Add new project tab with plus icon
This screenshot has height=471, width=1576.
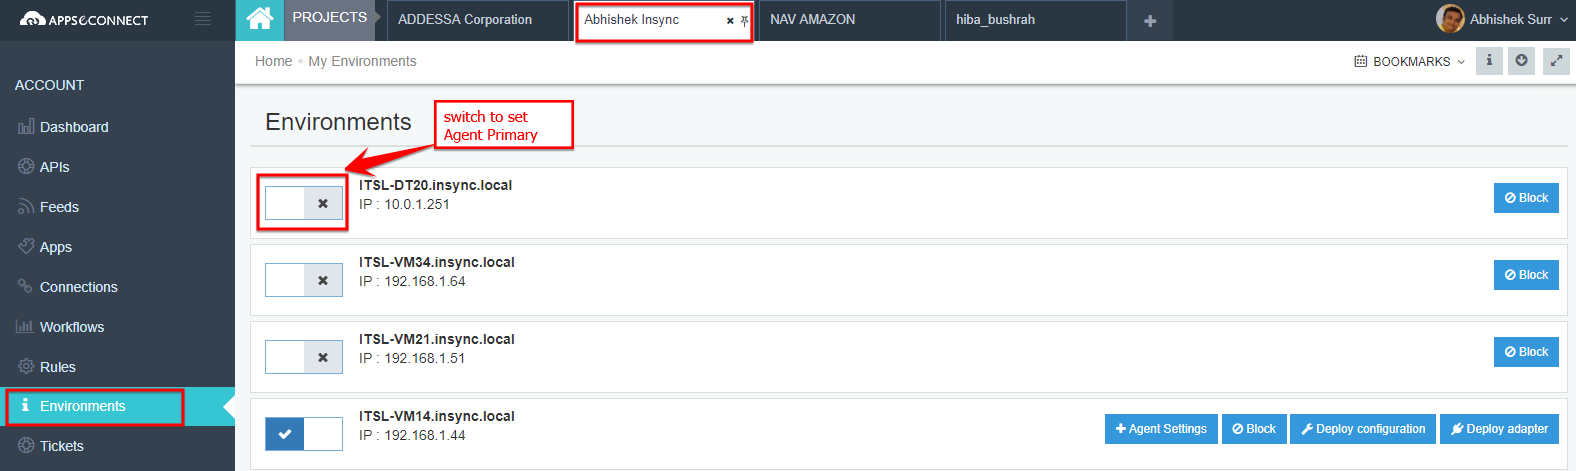click(x=1150, y=21)
